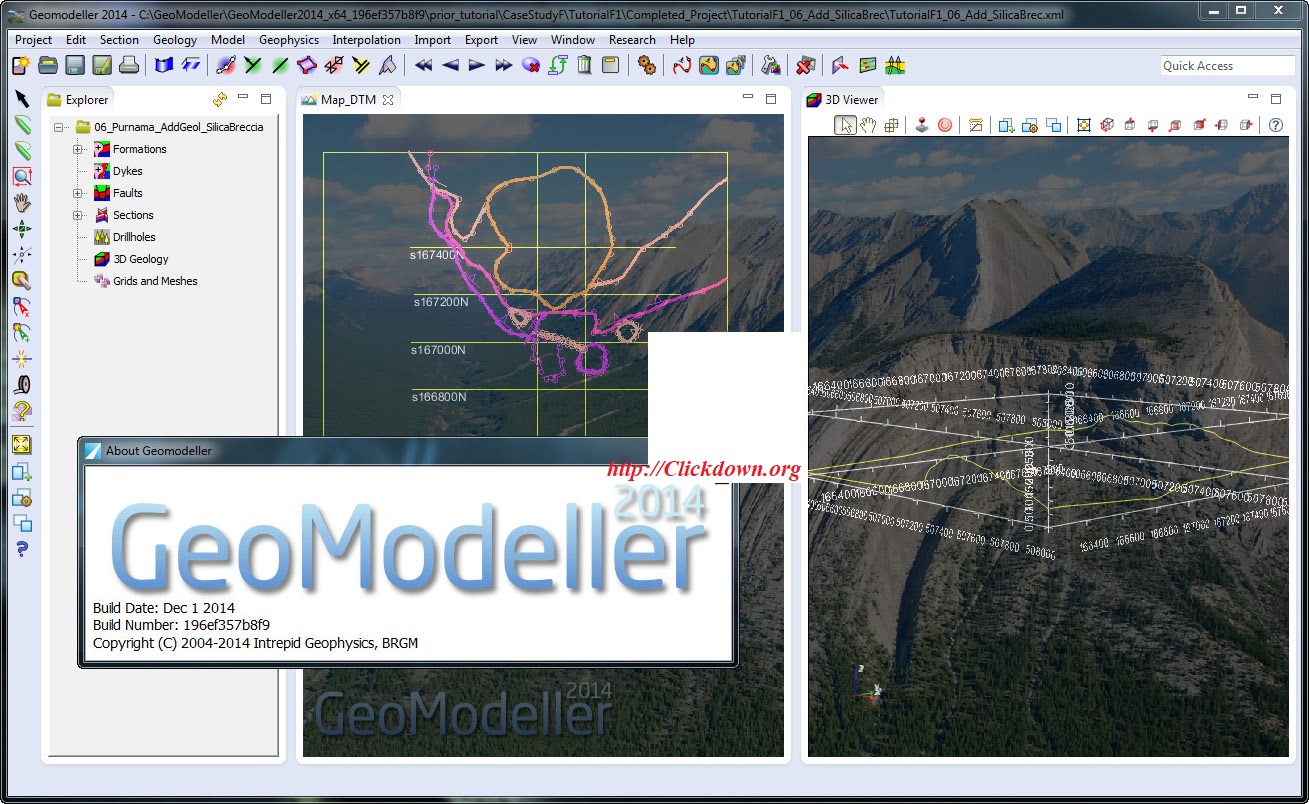Open the Help menu
This screenshot has width=1309, height=804.
point(683,40)
